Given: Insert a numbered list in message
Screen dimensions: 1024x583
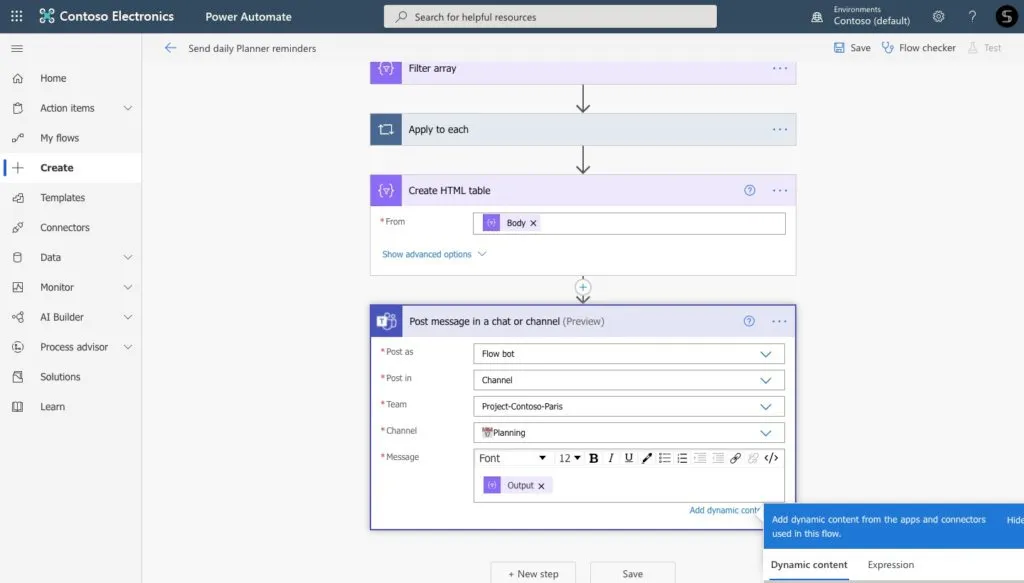Looking at the screenshot, I should click(x=682, y=458).
